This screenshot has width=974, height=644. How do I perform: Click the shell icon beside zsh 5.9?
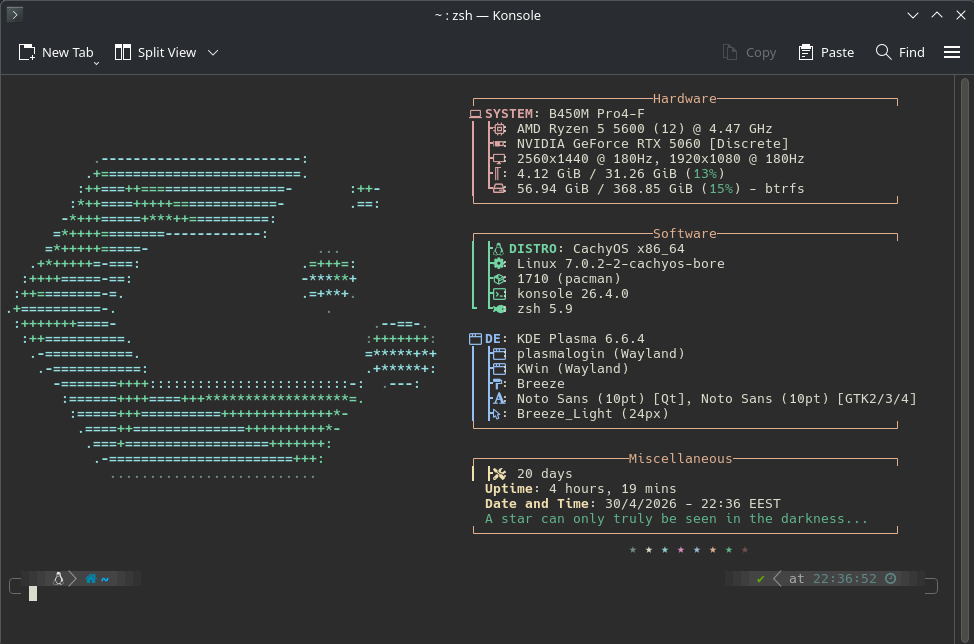pyautogui.click(x=499, y=309)
